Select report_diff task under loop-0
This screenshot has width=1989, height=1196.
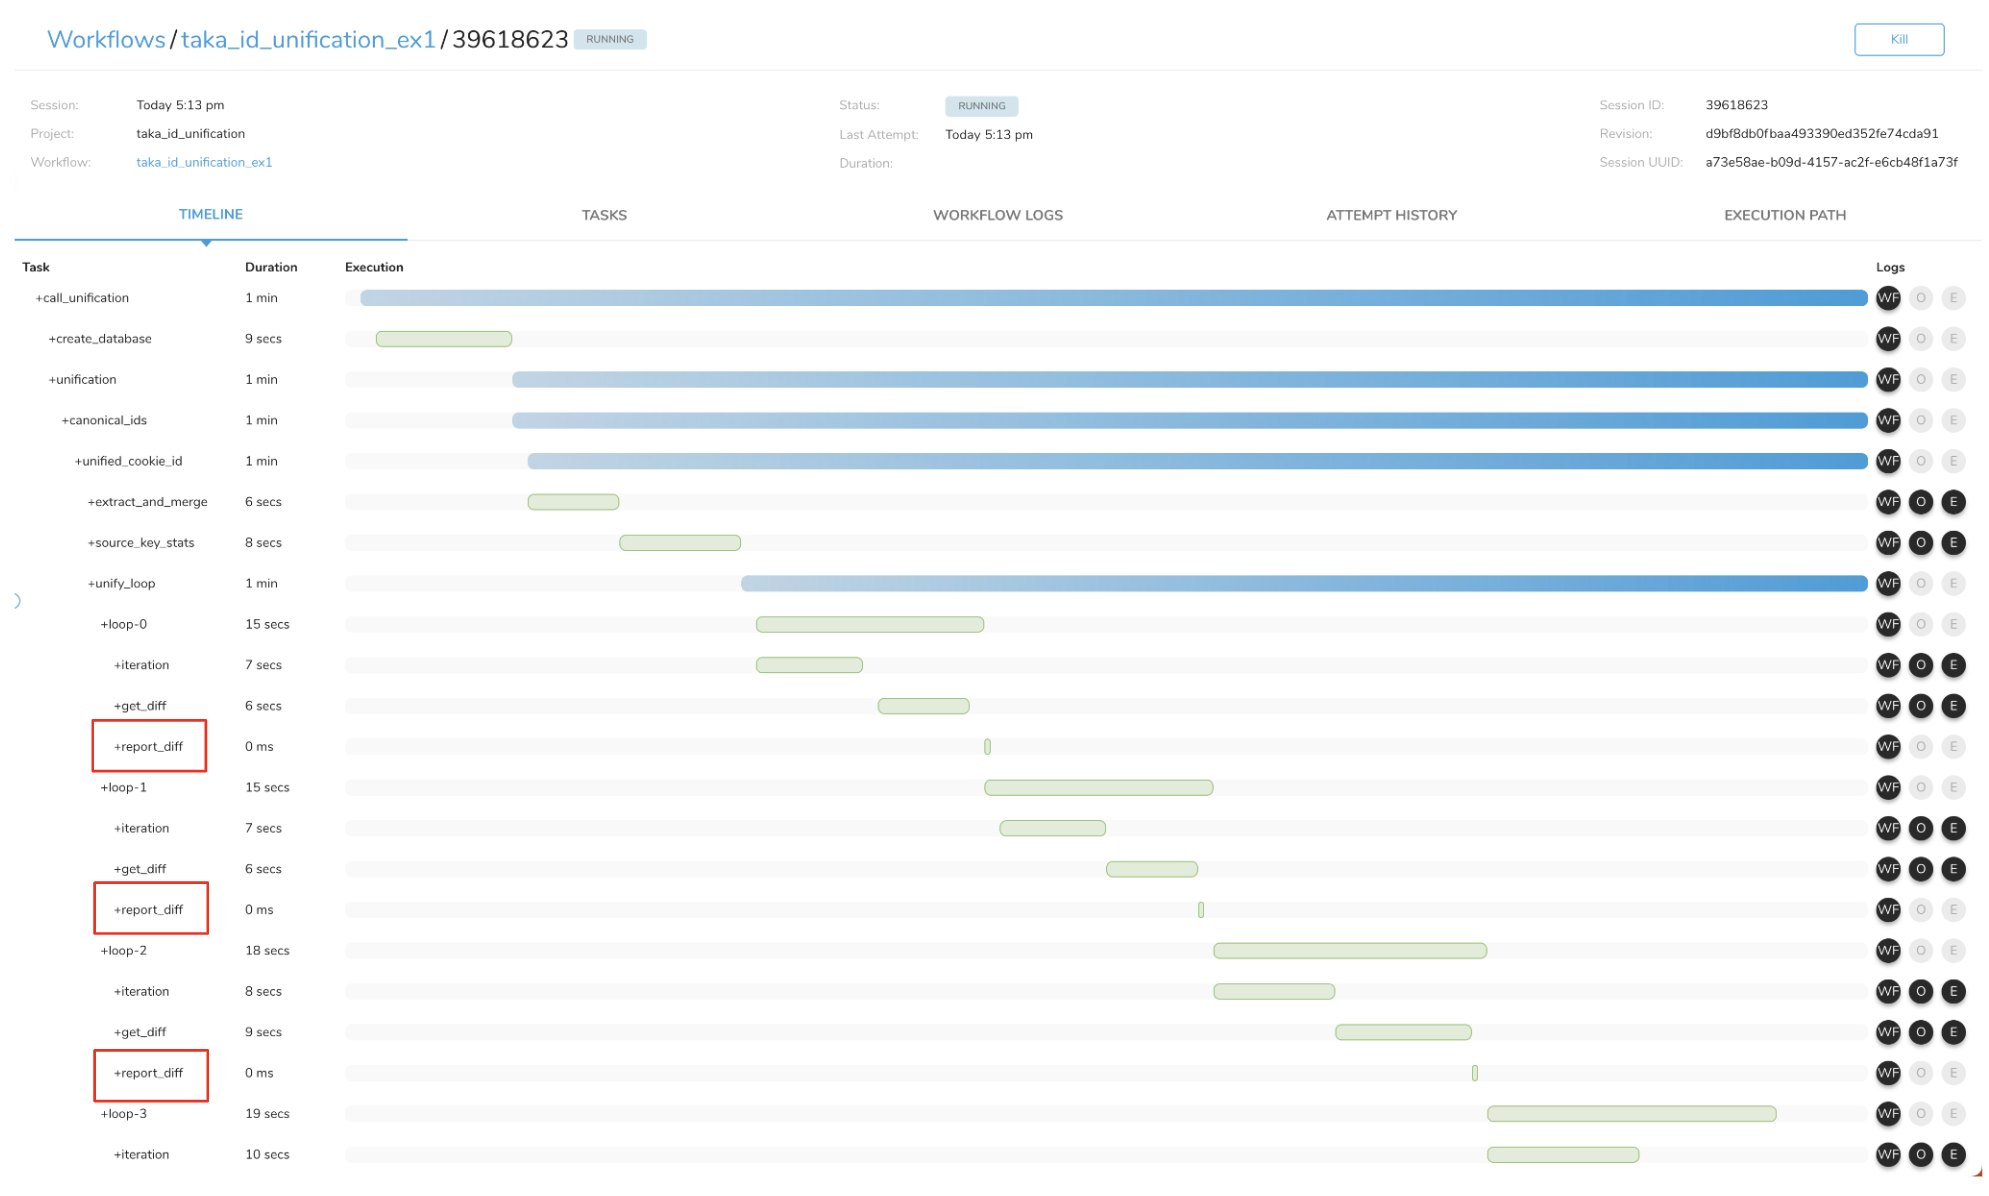[x=148, y=747]
